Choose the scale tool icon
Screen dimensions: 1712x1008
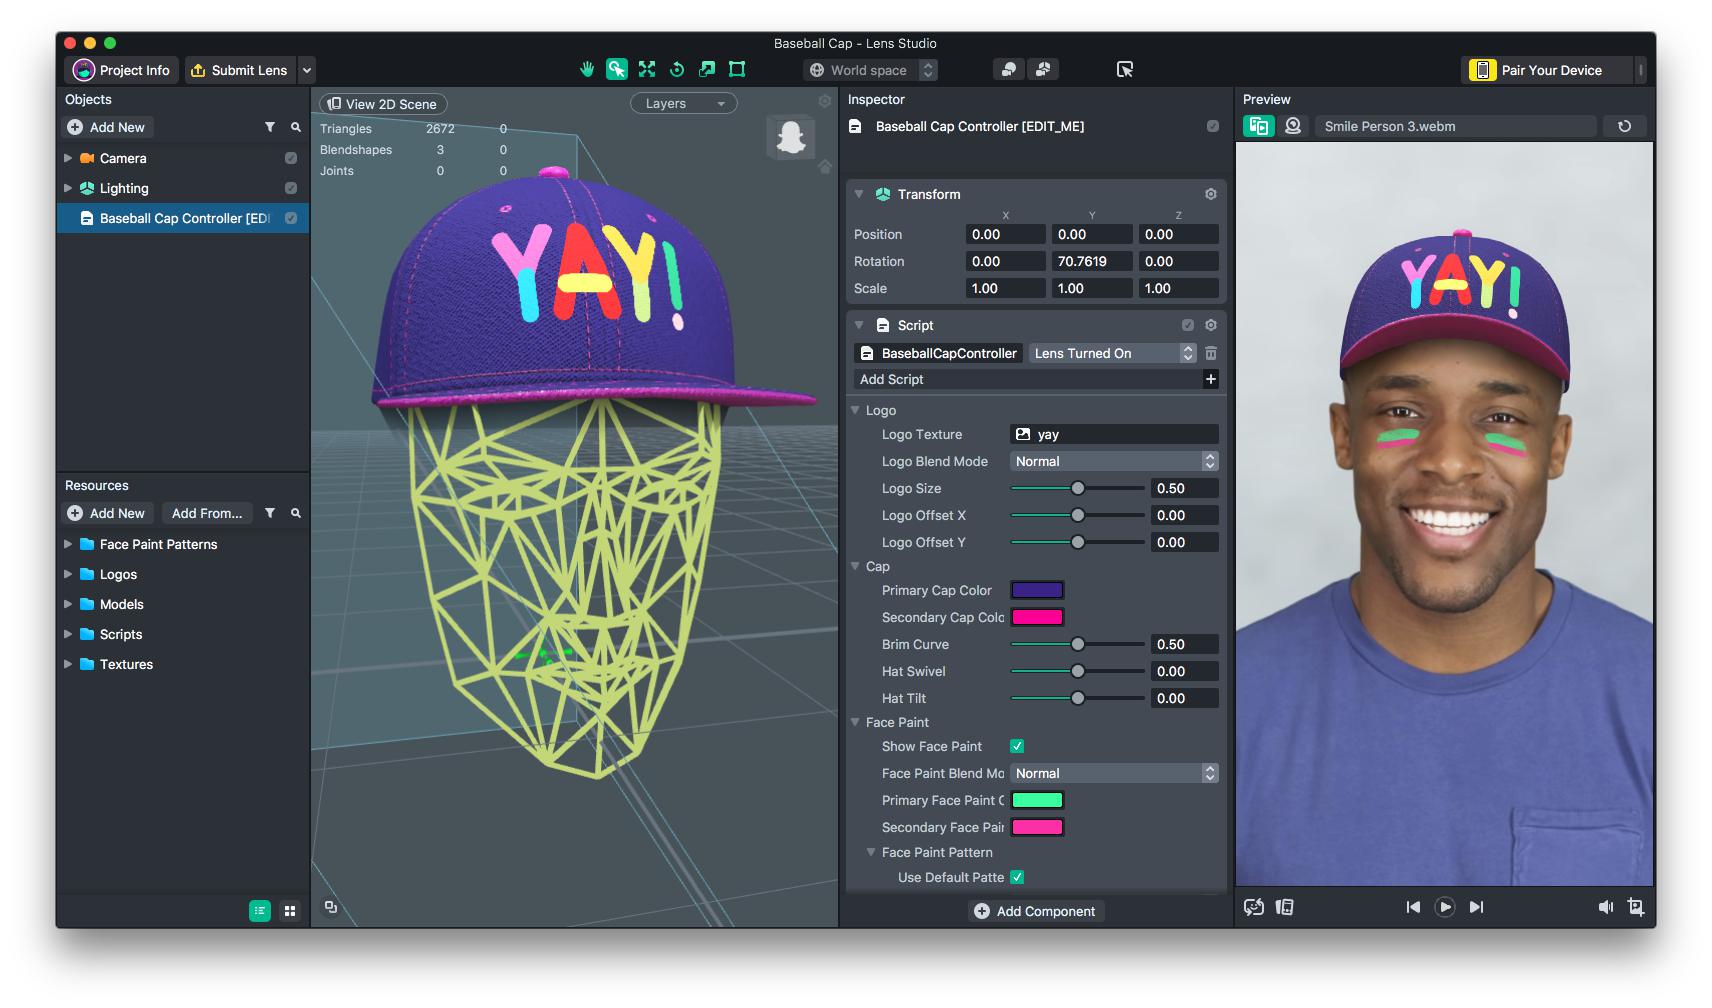point(707,69)
